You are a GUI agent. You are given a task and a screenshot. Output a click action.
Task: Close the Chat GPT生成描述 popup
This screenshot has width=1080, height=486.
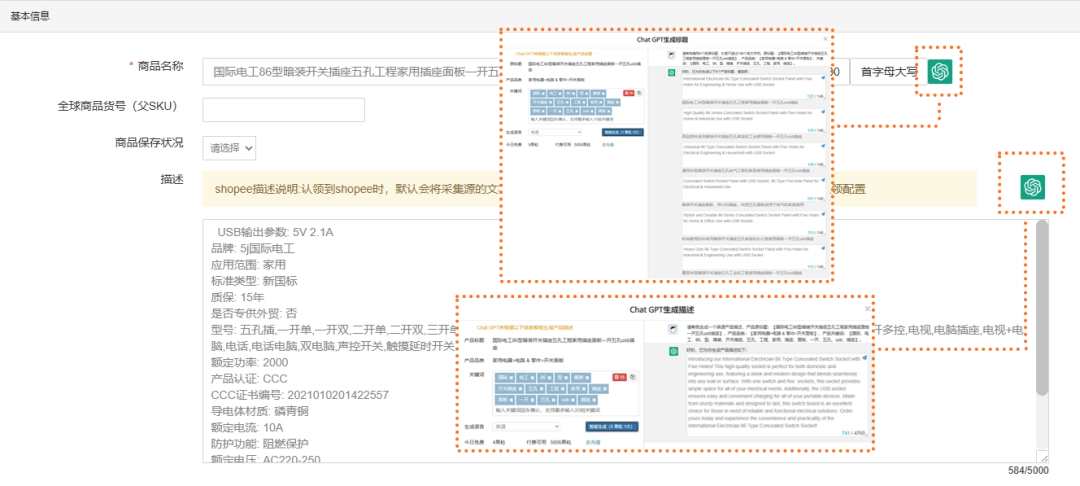point(867,308)
